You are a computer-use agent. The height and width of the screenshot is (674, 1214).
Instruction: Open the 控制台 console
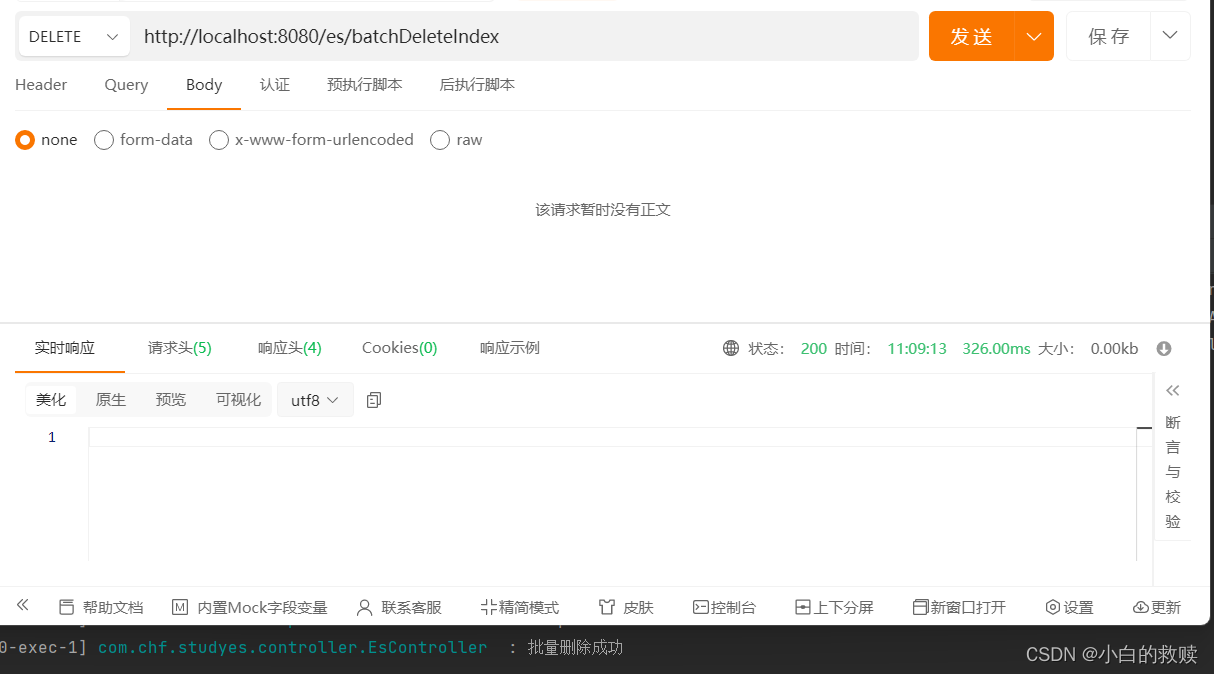tap(724, 607)
